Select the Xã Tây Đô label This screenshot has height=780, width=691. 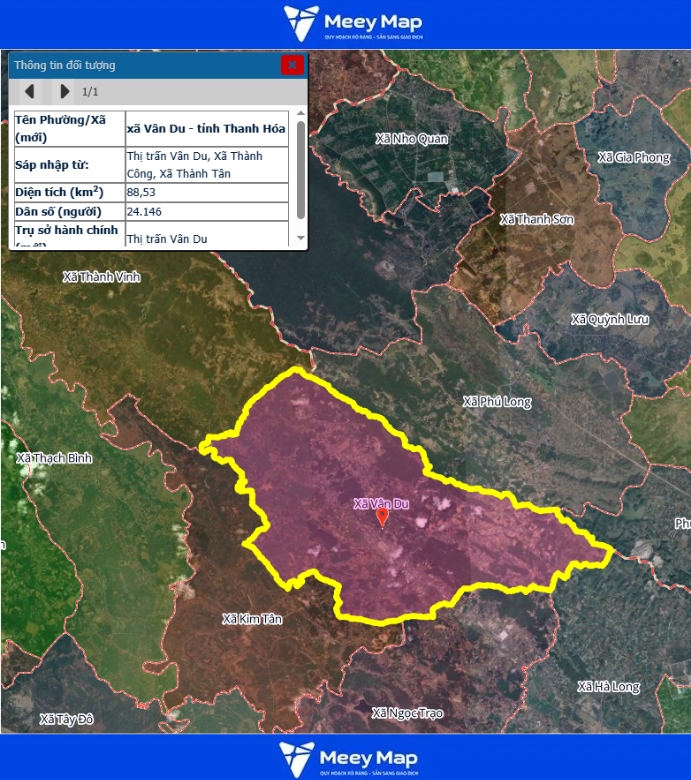click(66, 719)
